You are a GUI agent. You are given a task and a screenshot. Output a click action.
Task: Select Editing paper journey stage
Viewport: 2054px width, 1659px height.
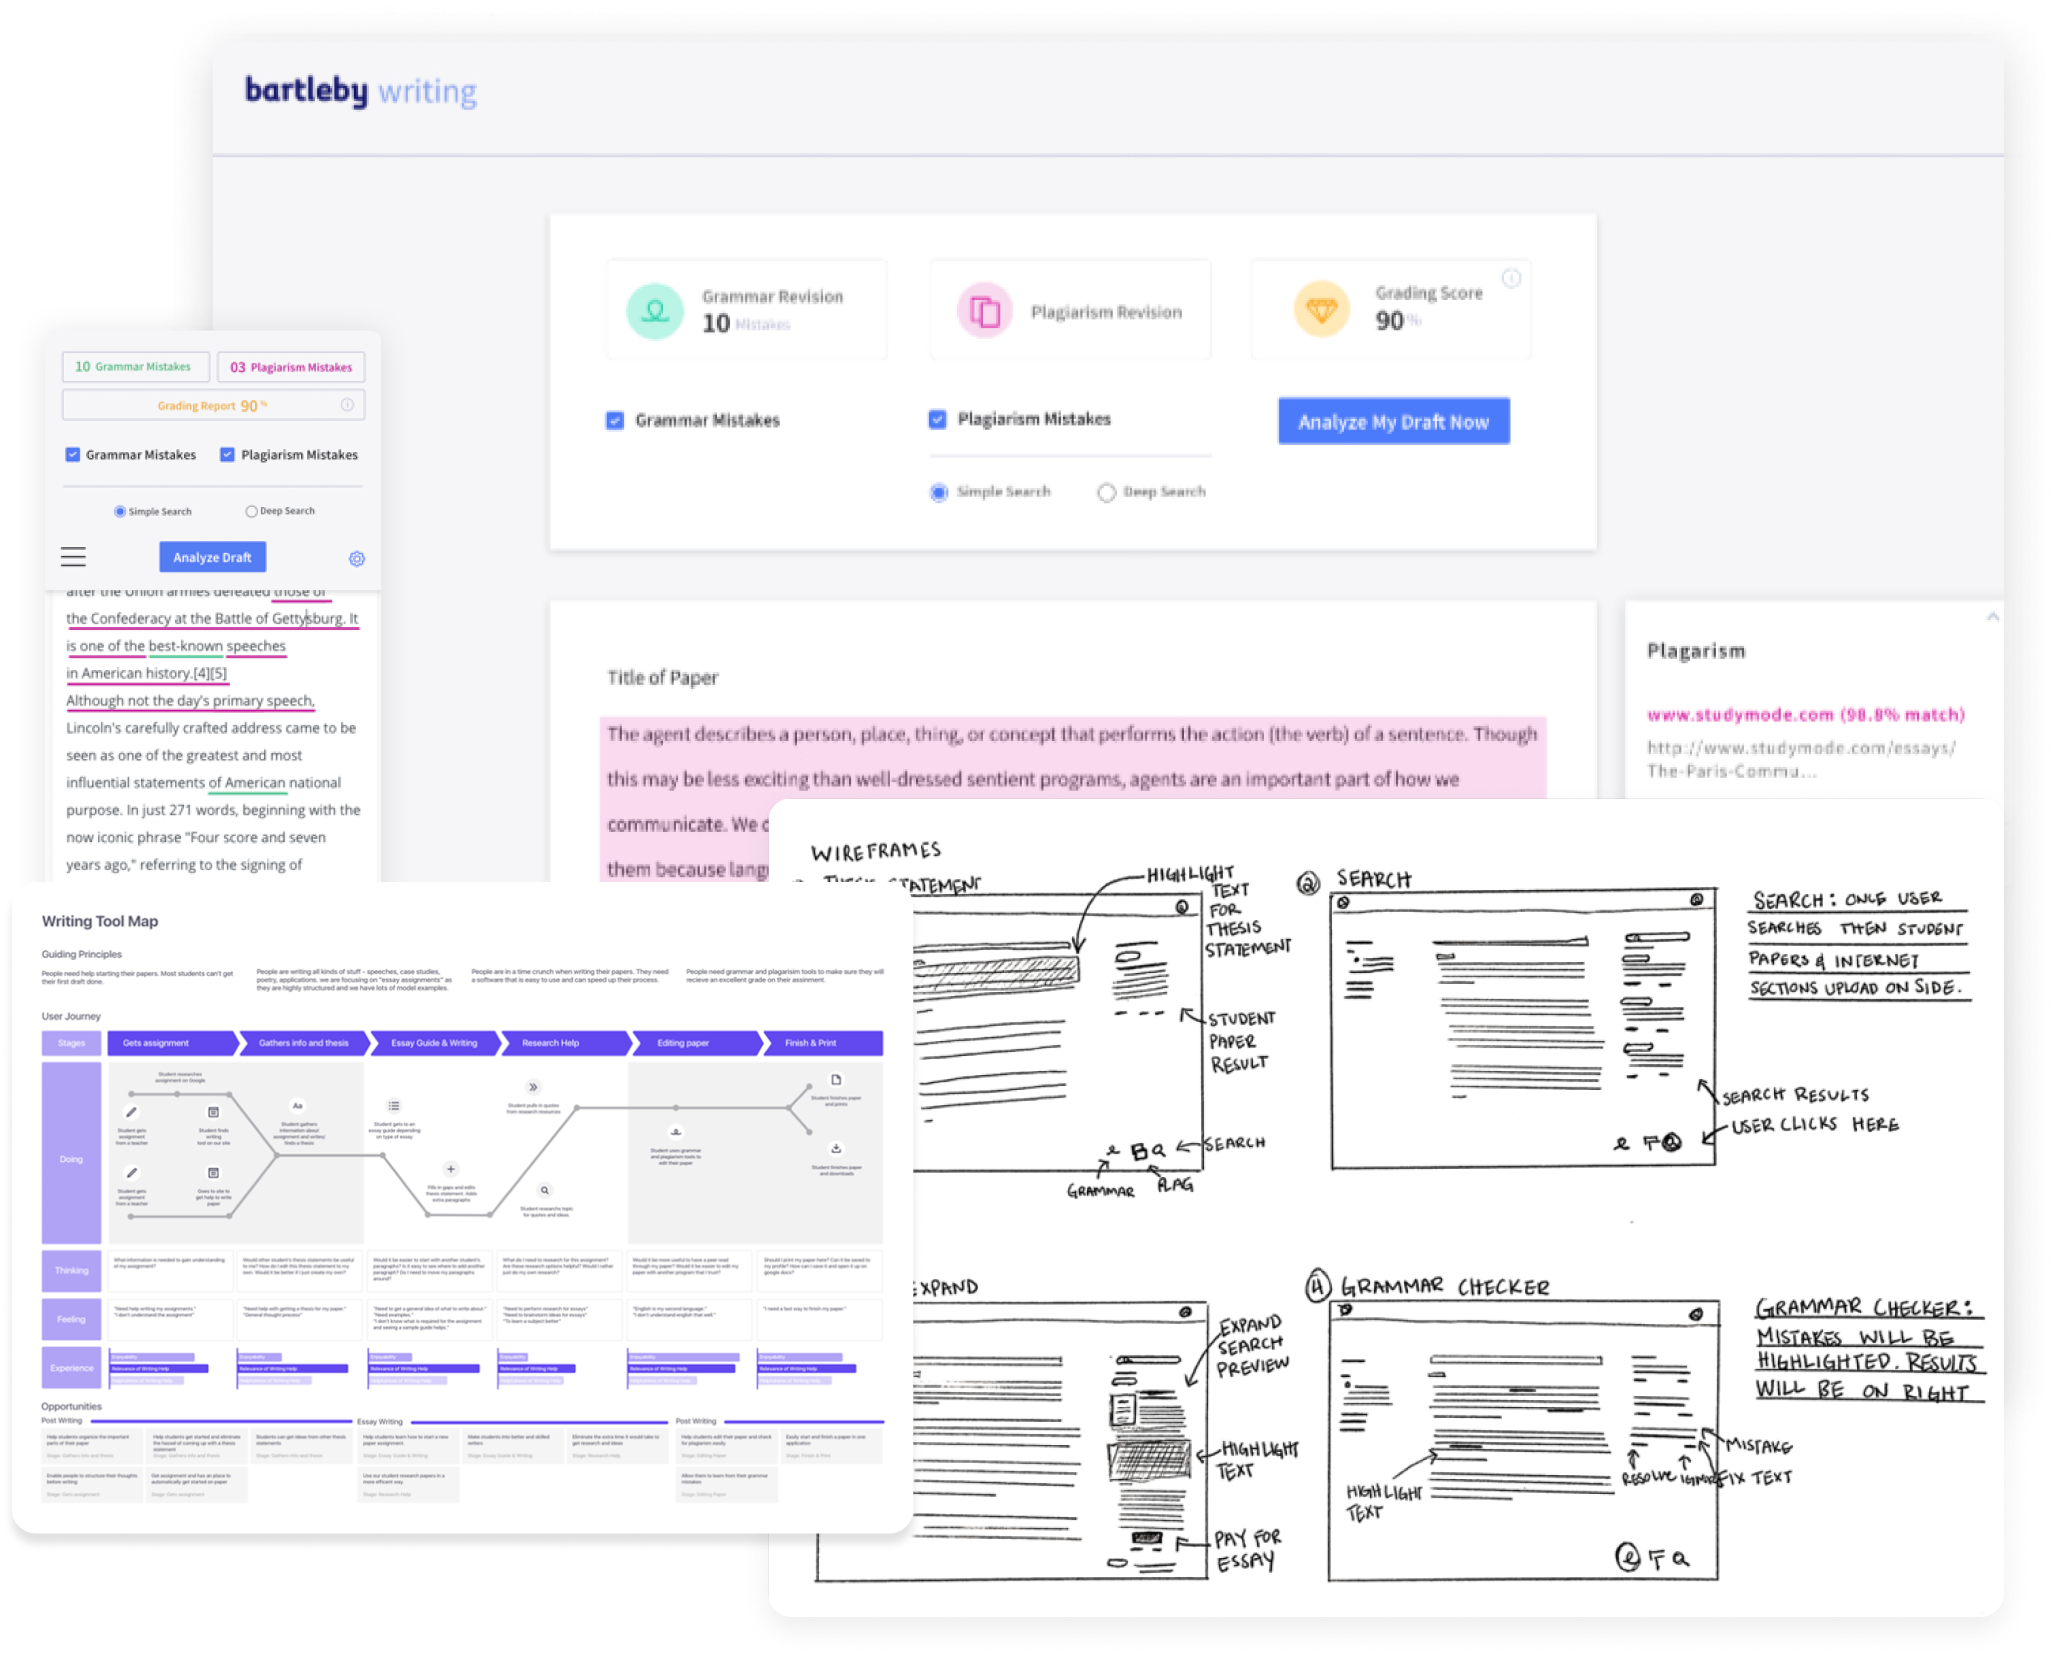click(x=696, y=1043)
